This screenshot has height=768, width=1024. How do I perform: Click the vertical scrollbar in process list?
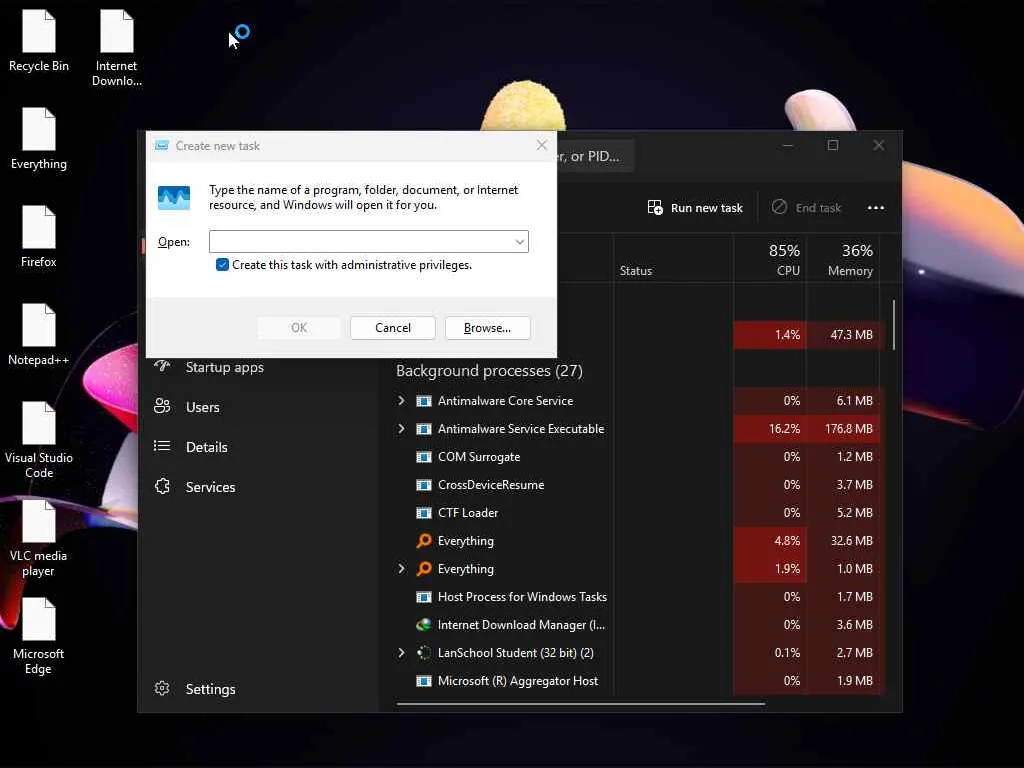[x=893, y=325]
